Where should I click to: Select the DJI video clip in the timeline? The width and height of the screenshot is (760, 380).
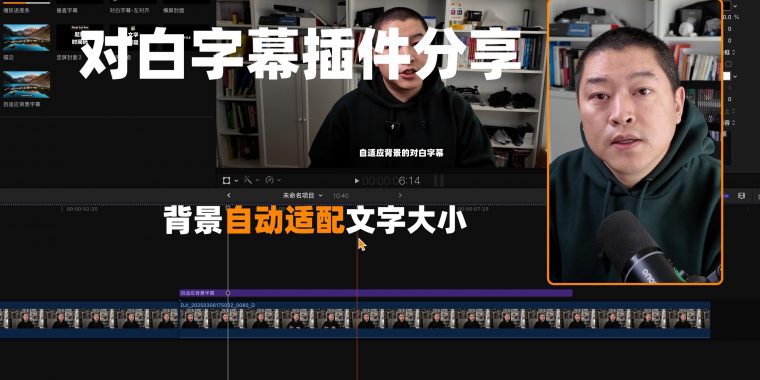444,320
